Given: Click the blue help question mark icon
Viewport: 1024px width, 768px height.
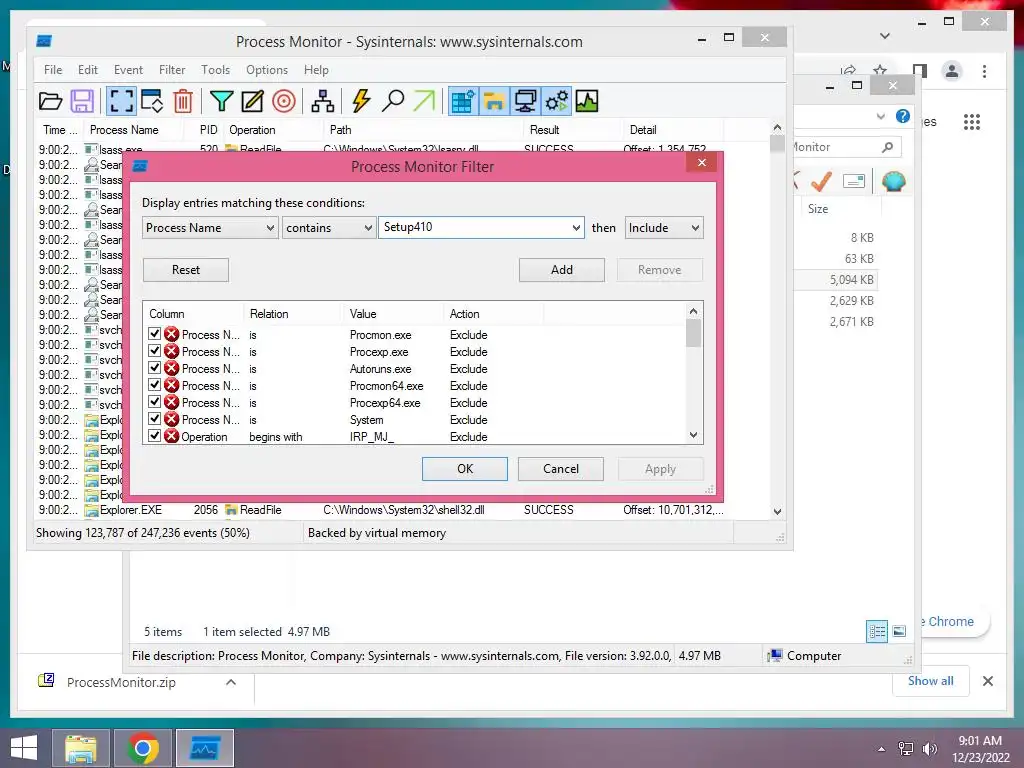Looking at the screenshot, I should (903, 116).
